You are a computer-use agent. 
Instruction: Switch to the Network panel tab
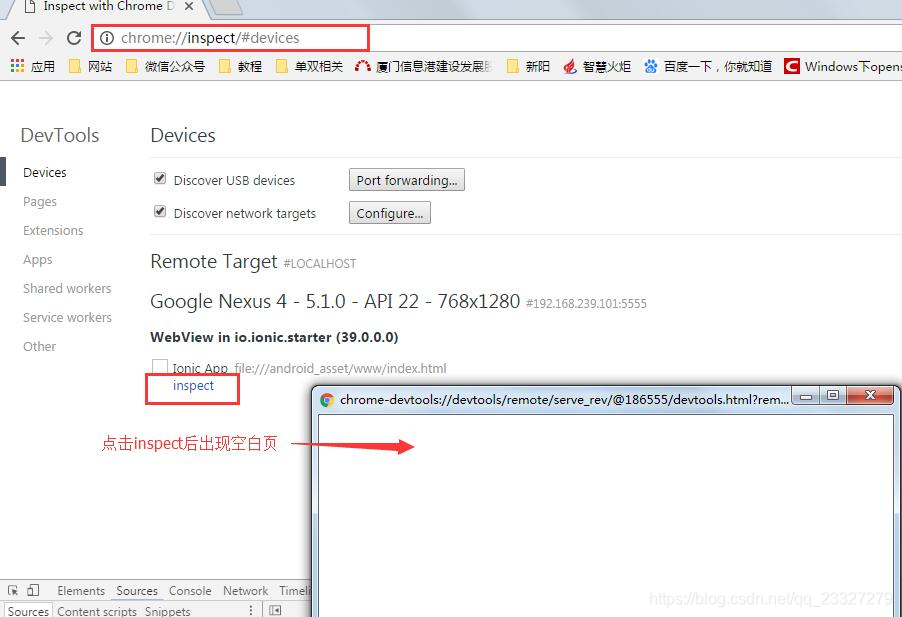(246, 591)
